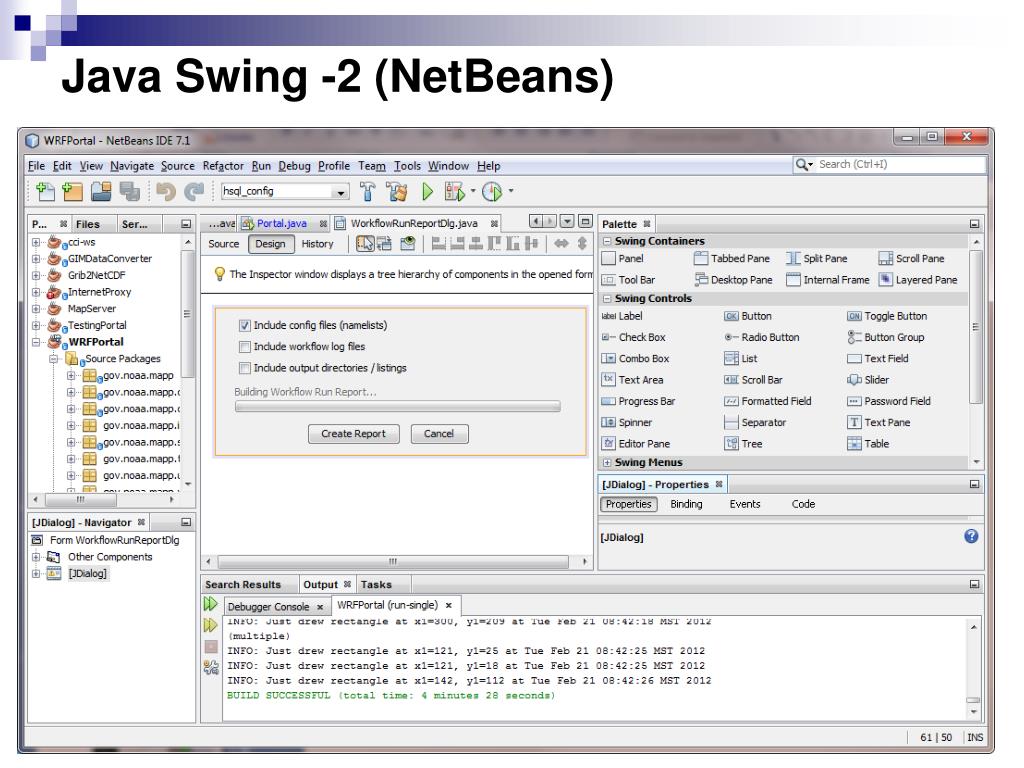This screenshot has height=768, width=1024.
Task: Click the Profile Project clock icon
Action: point(492,191)
